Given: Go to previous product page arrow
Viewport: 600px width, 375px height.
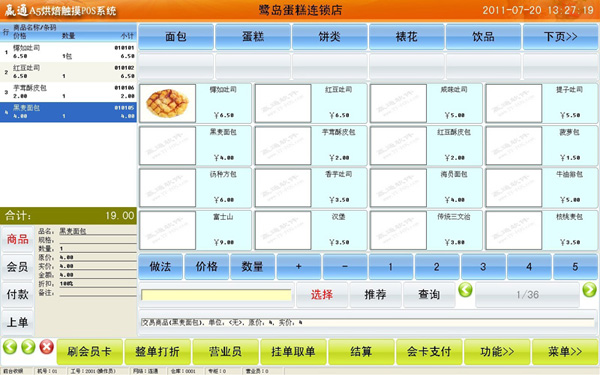Looking at the screenshot, I should [x=465, y=290].
